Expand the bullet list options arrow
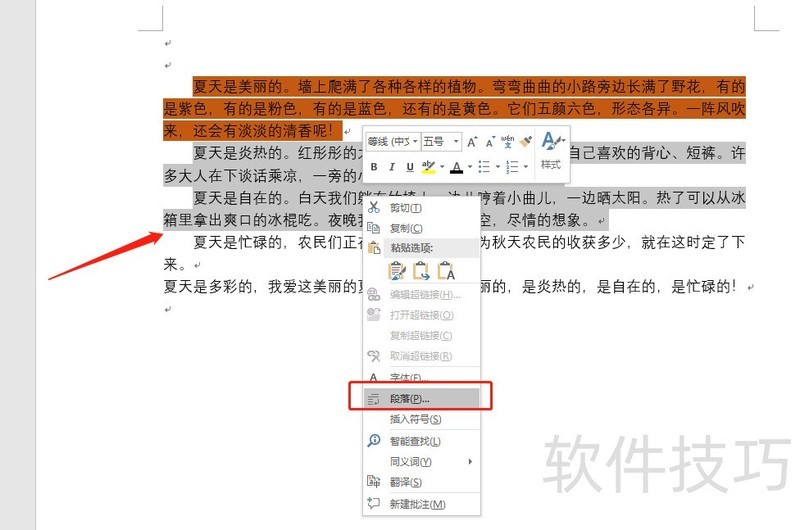Image resolution: width=800 pixels, height=530 pixels. click(497, 167)
